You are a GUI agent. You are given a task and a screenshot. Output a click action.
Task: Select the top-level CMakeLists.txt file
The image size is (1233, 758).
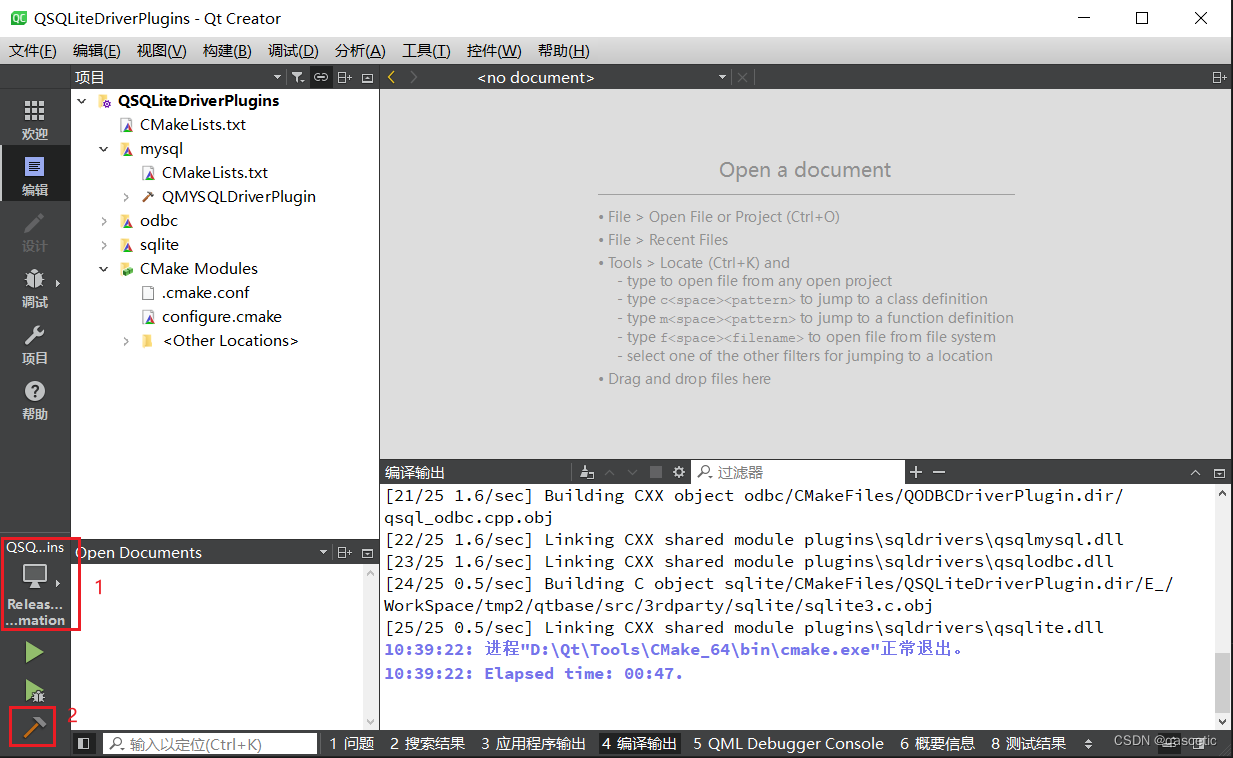tap(192, 125)
